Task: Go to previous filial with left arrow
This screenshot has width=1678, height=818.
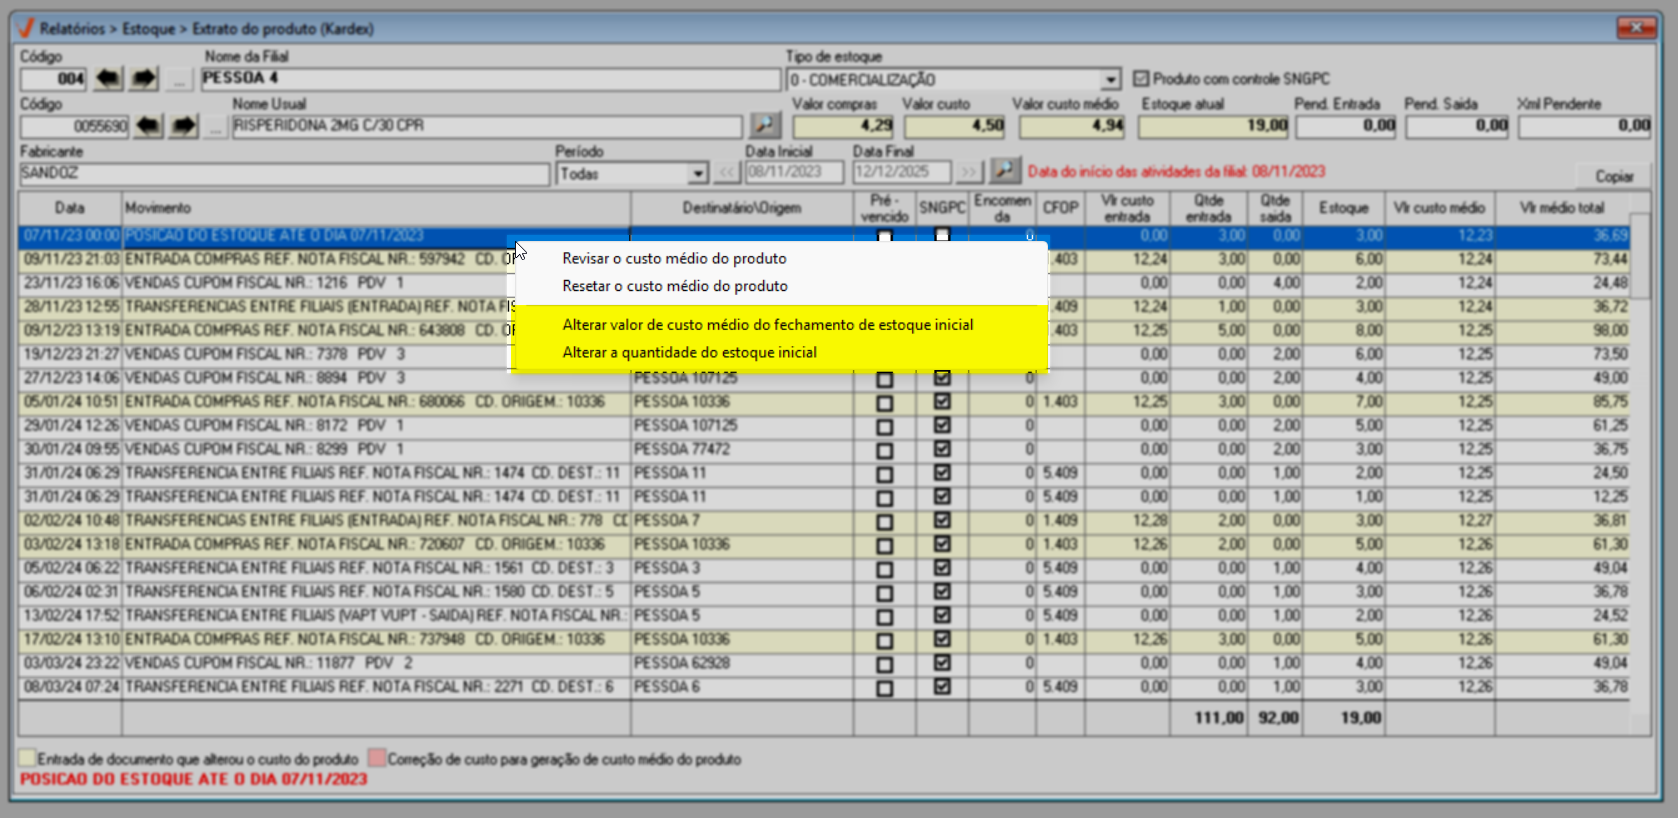Action: (108, 79)
